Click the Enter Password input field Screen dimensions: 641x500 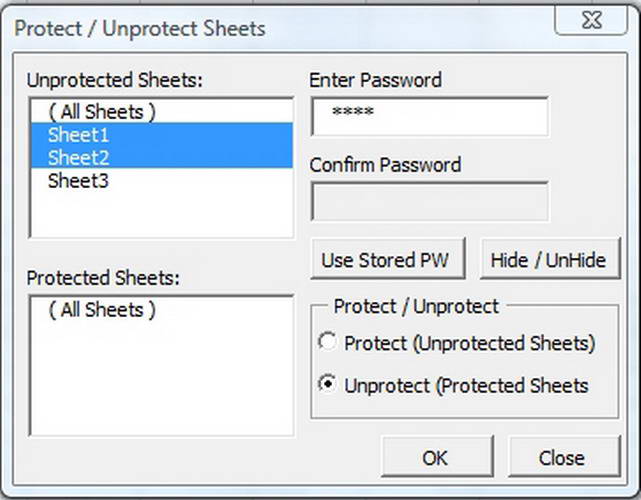point(430,116)
